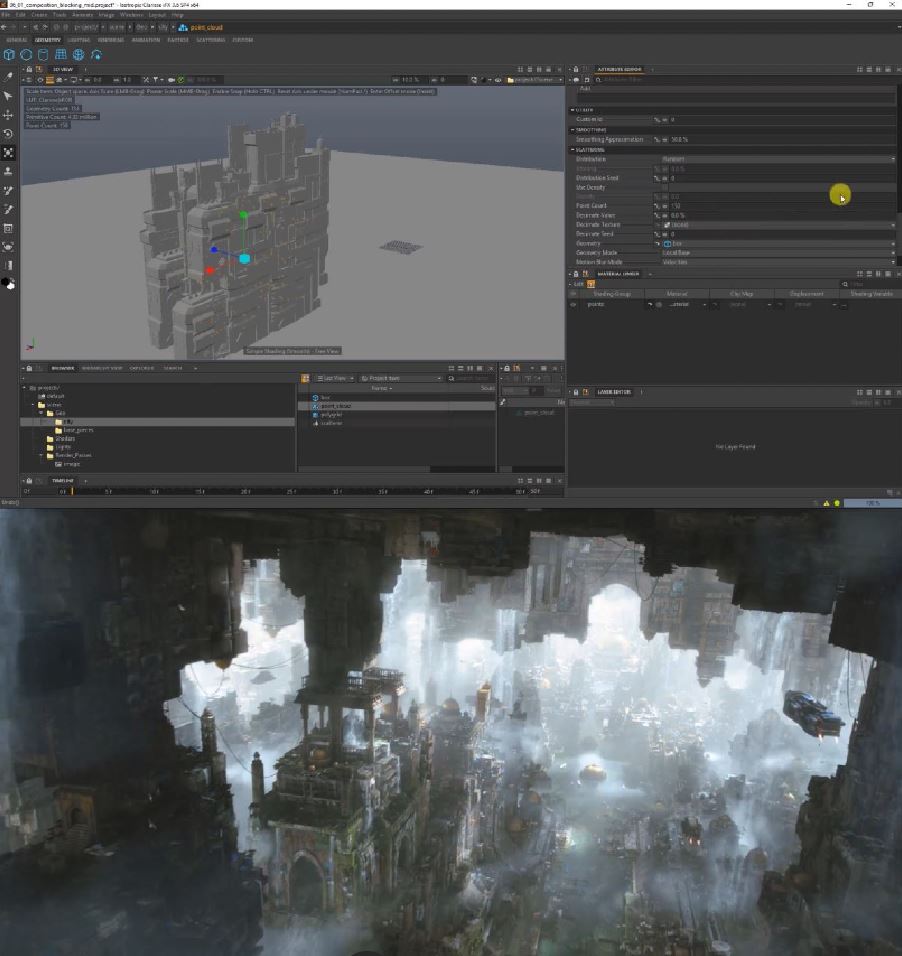Viewport: 902px width, 956px height.
Task: Click the black and white color swatch in the left toolbar
Action: click(x=8, y=284)
